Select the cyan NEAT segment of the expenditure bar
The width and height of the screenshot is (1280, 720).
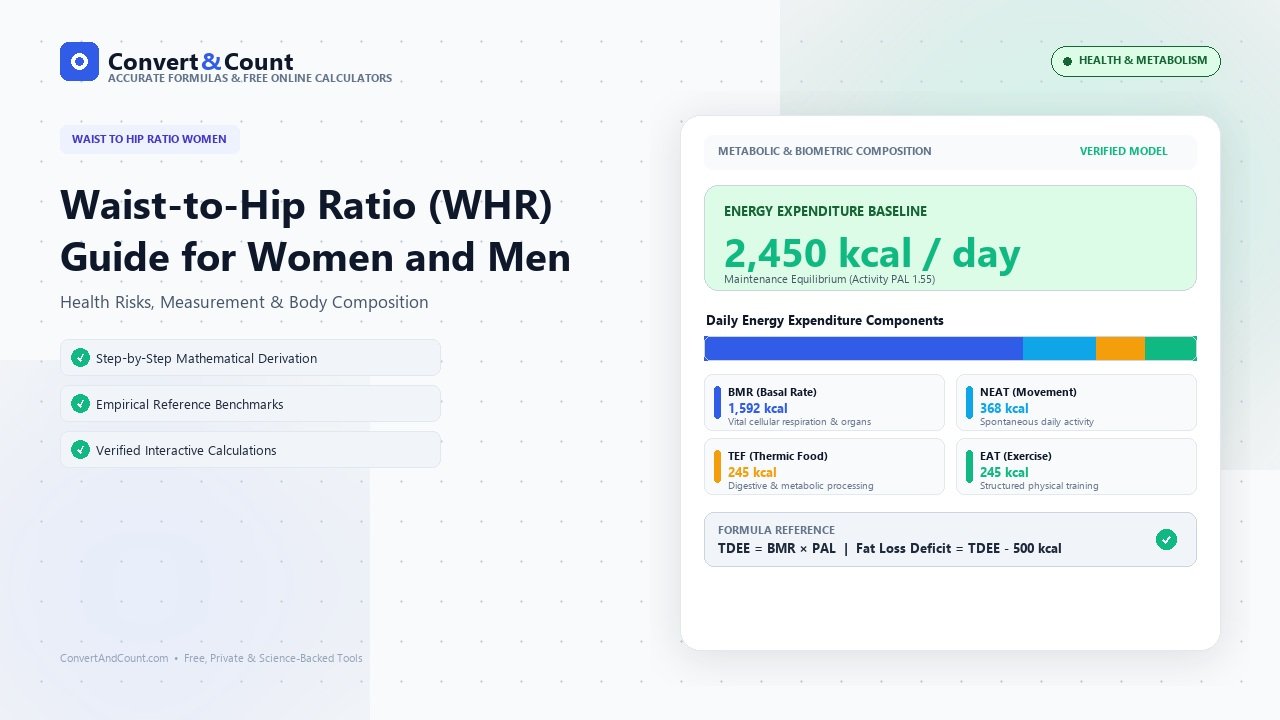(x=1059, y=348)
